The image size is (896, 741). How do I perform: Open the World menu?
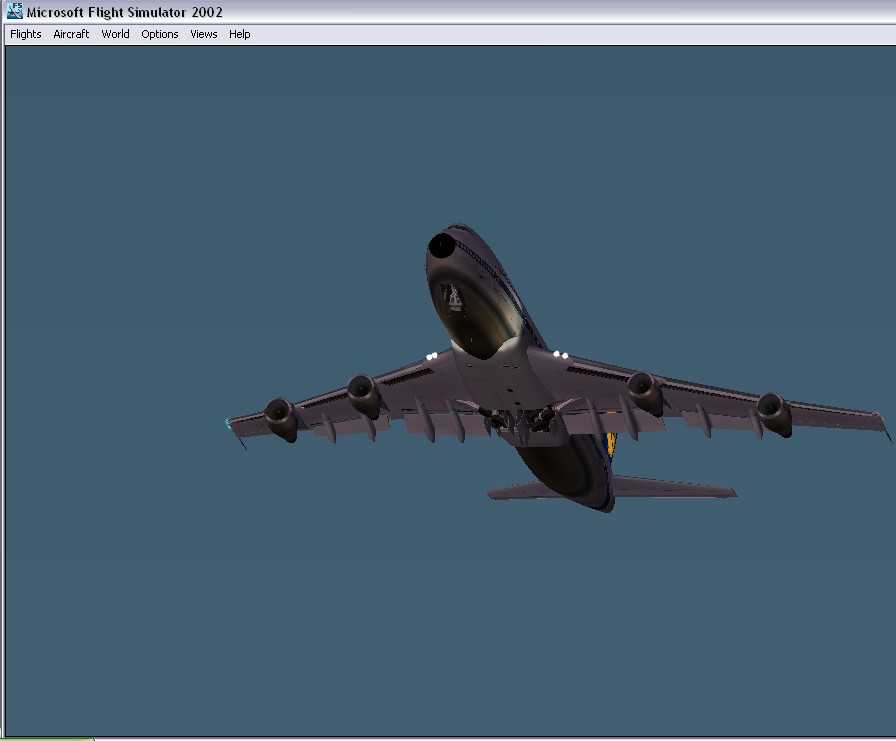click(x=115, y=34)
